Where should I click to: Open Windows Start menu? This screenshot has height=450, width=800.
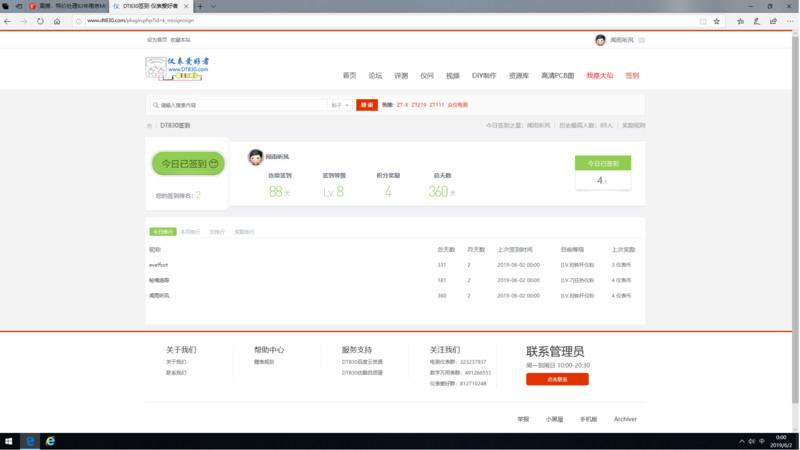point(9,441)
